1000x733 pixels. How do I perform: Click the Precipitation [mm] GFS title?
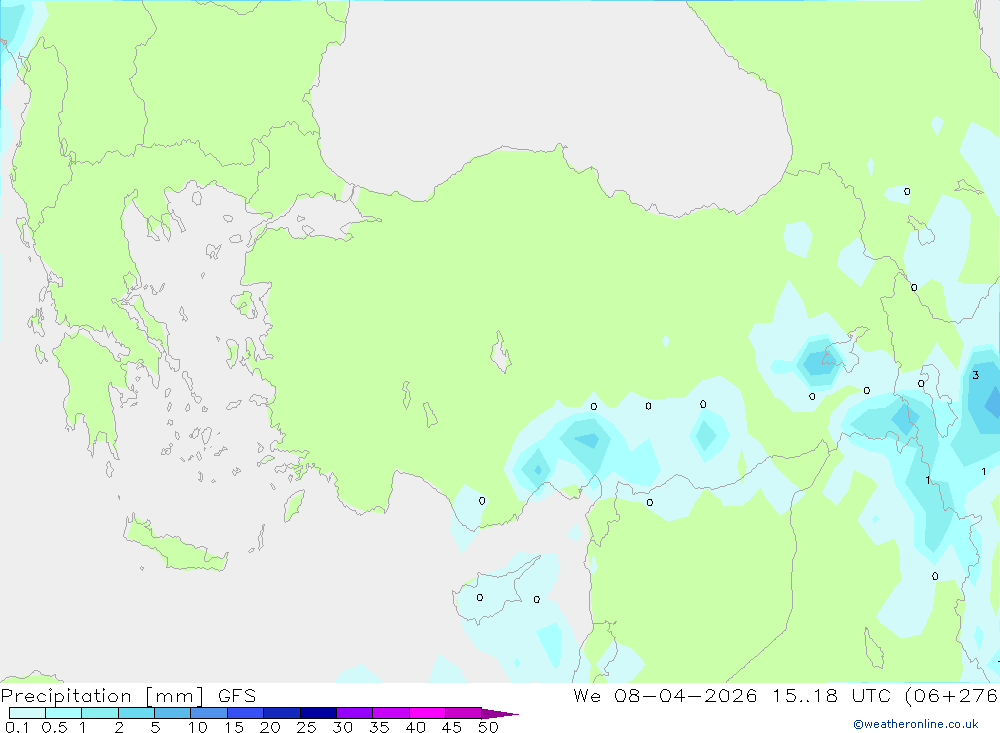point(128,696)
